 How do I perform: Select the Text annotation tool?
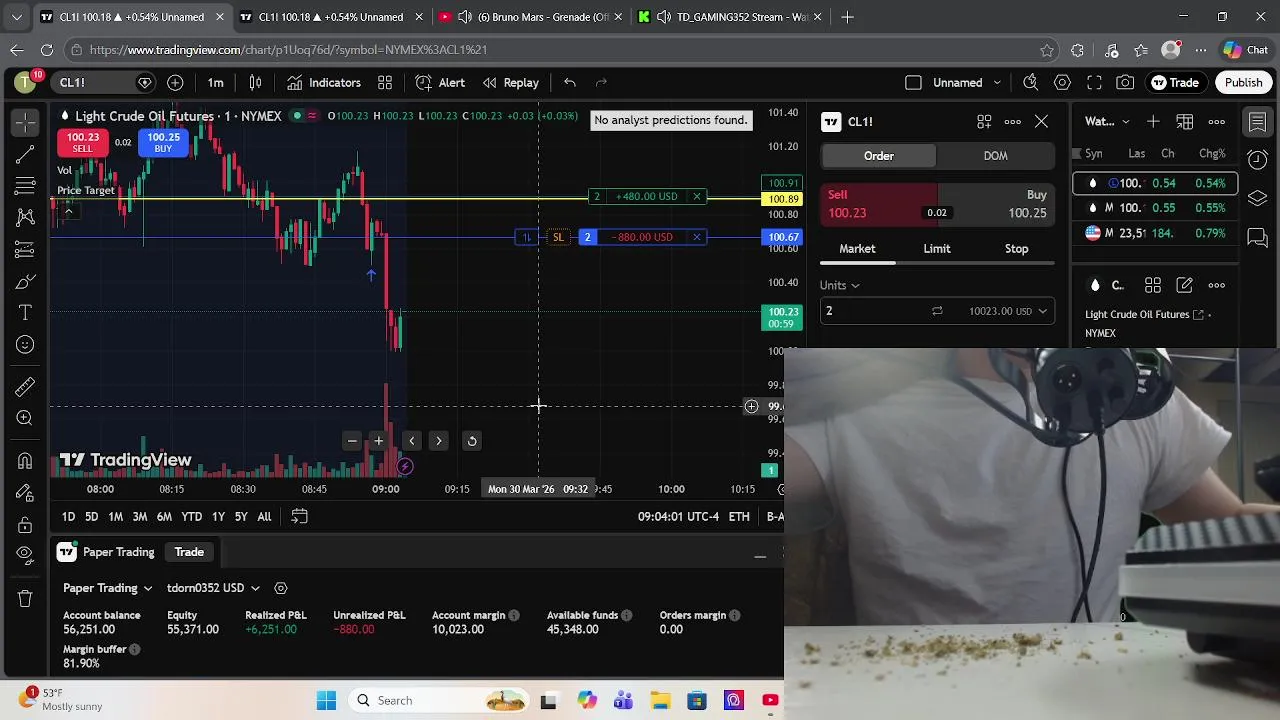25,313
